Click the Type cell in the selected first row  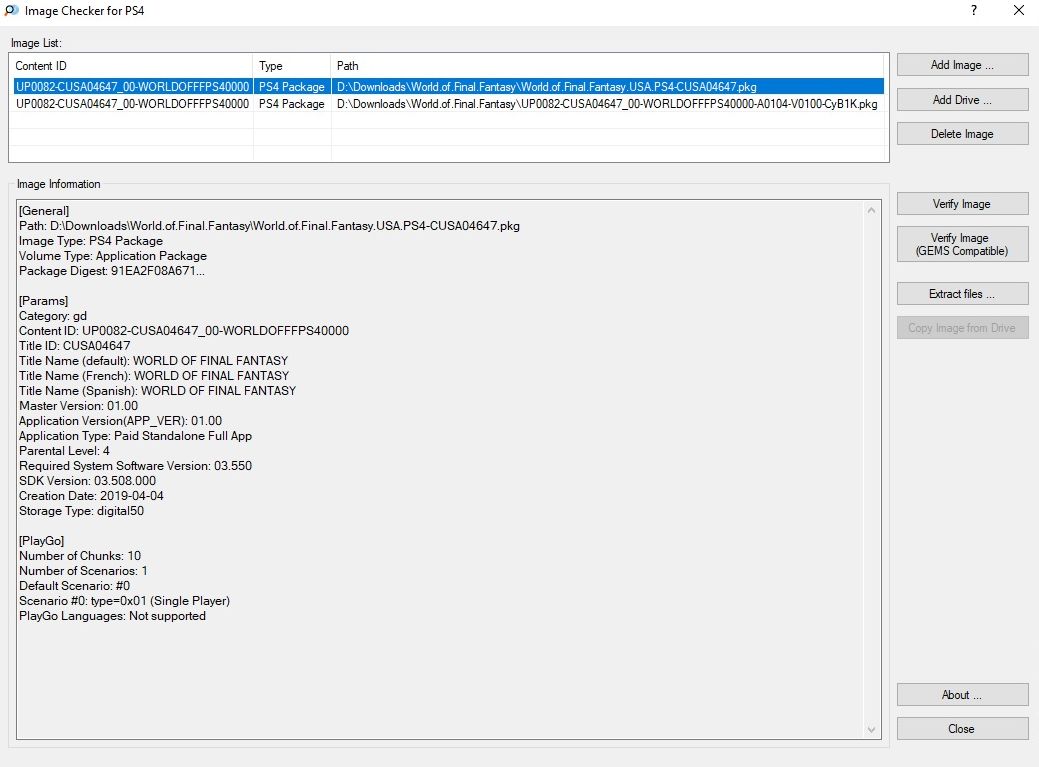292,87
